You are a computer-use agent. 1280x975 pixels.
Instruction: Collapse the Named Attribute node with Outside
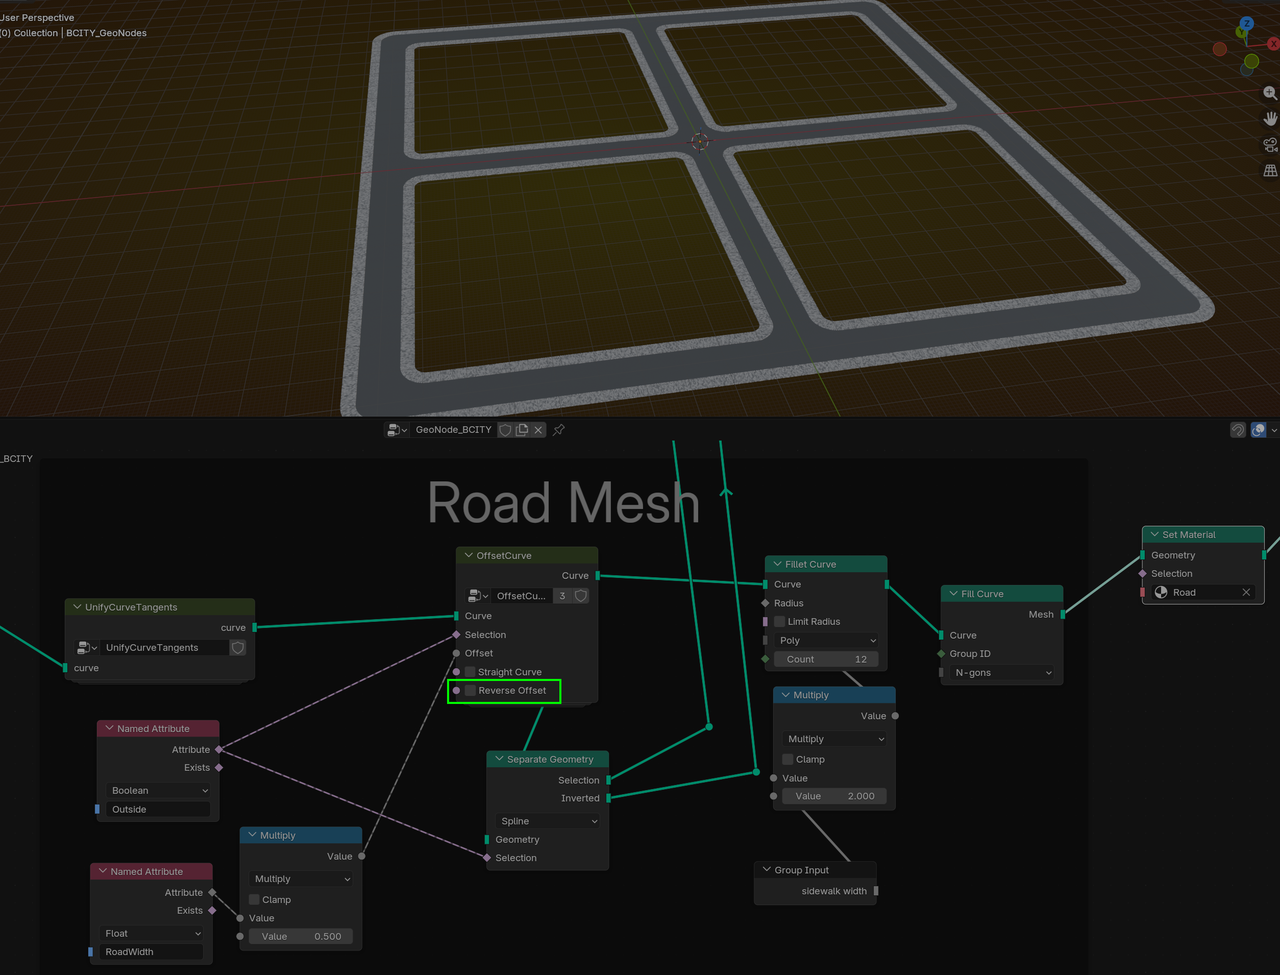pyautogui.click(x=109, y=728)
